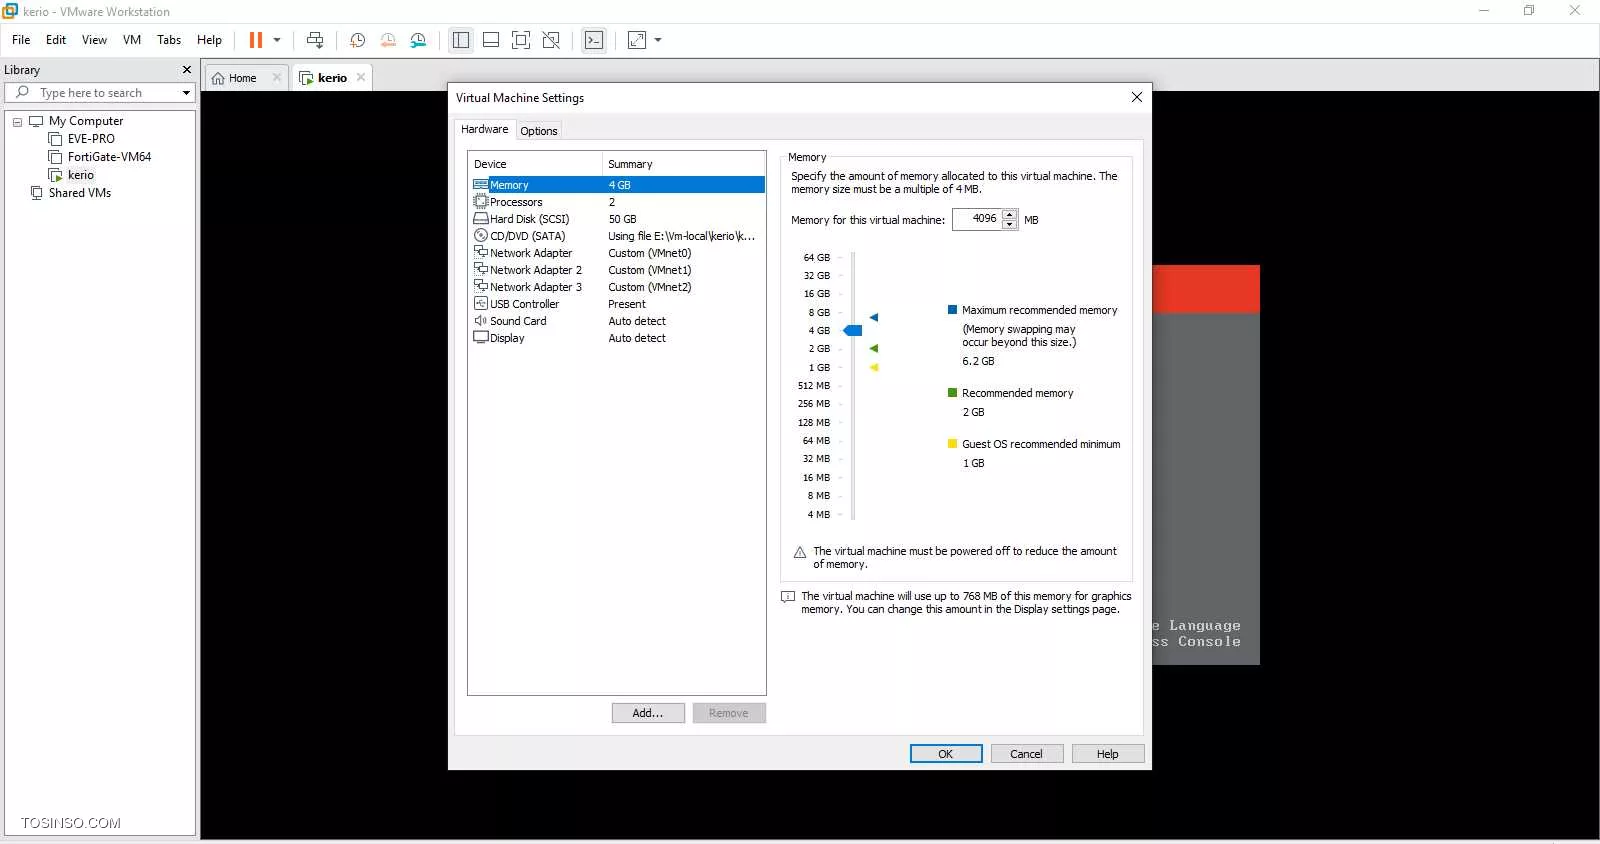Image resolution: width=1600 pixels, height=844 pixels.
Task: Select Network Adapter 3 device
Action: 618,287
